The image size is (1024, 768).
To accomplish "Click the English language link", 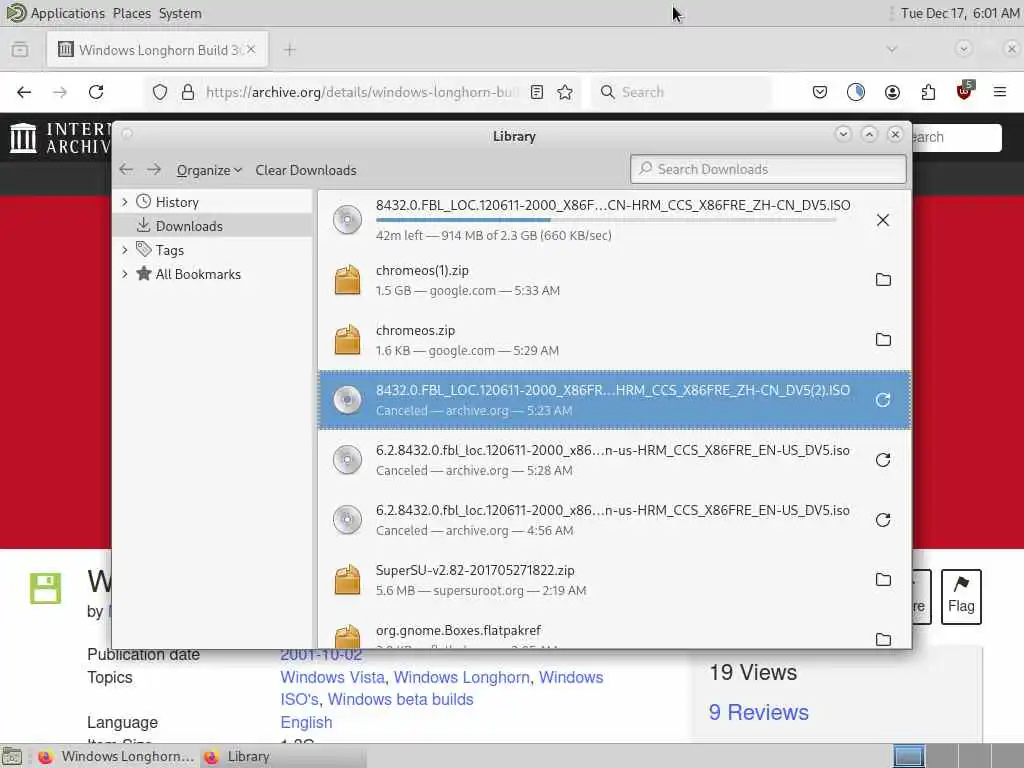I will pyautogui.click(x=306, y=722).
